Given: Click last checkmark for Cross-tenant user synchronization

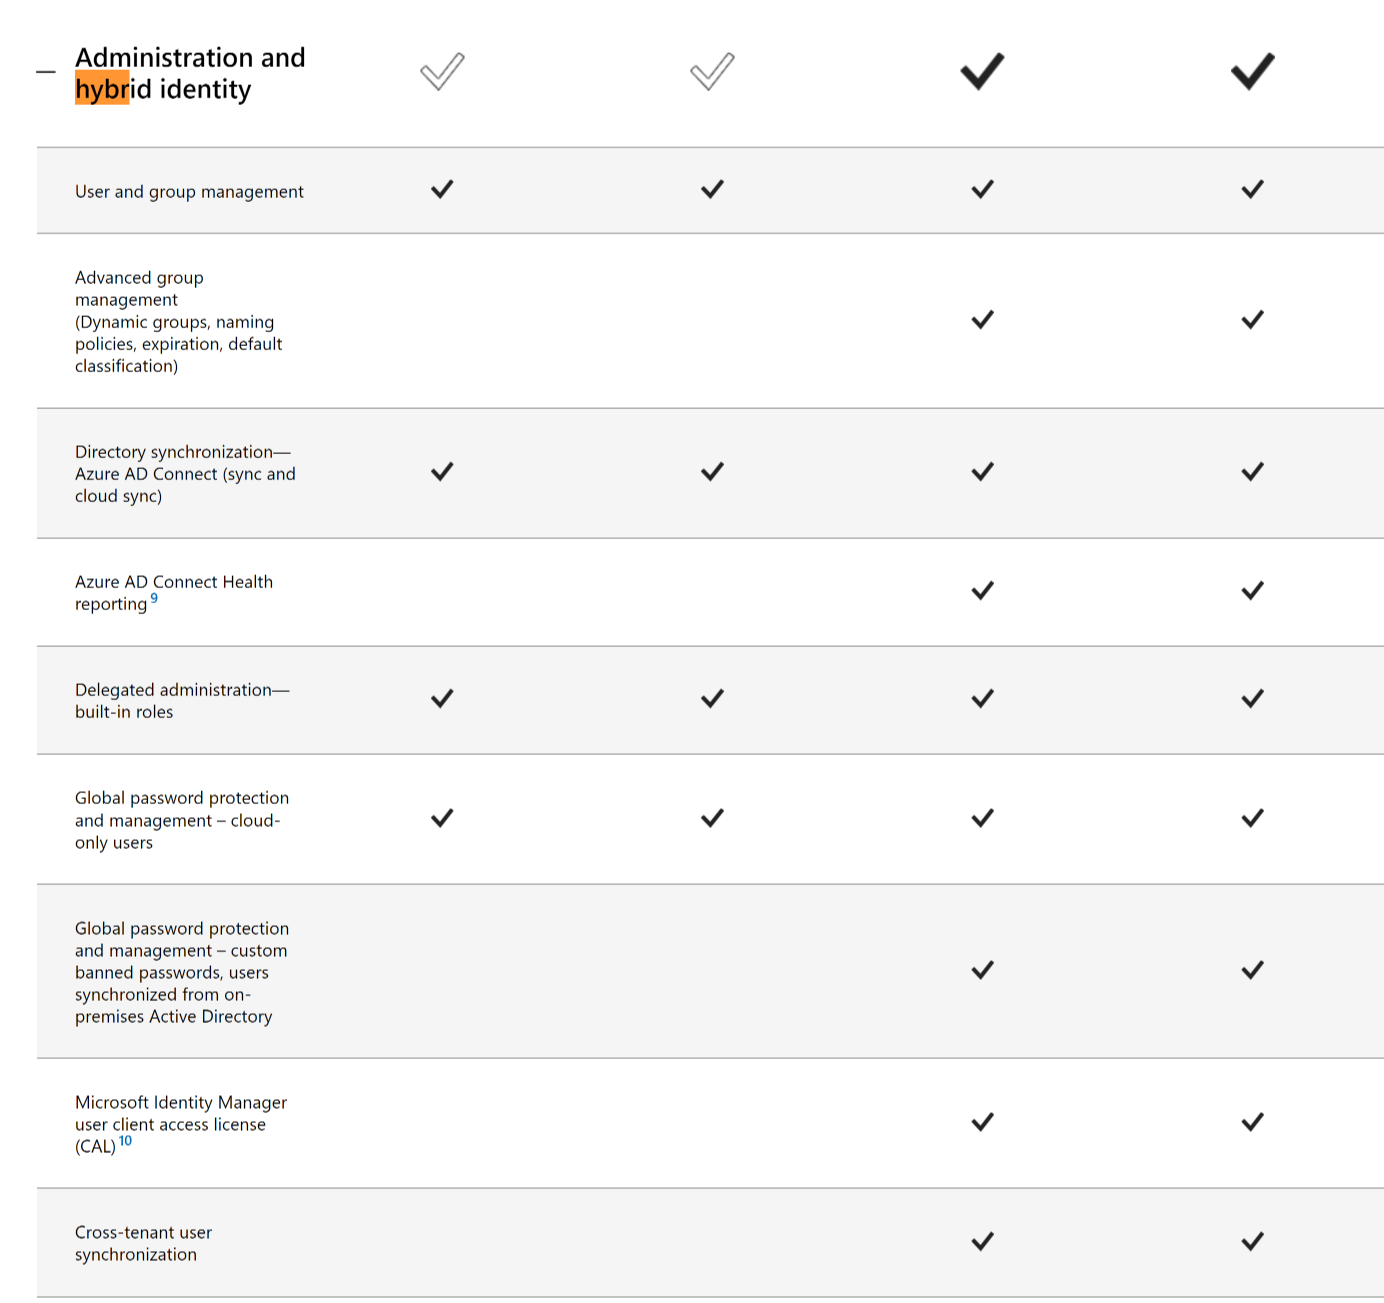Looking at the screenshot, I should (x=1252, y=1241).
